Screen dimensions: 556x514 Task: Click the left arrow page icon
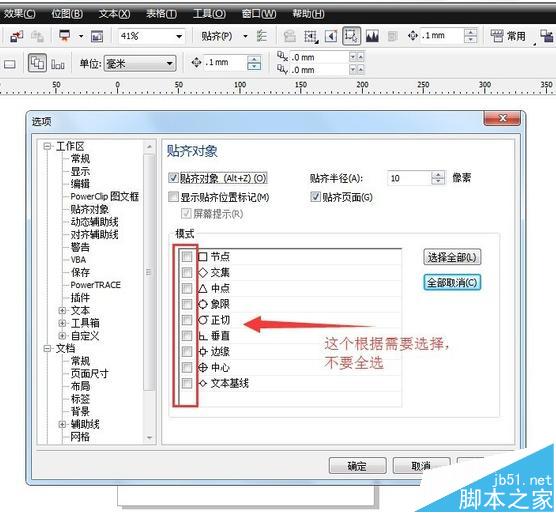coord(331,36)
